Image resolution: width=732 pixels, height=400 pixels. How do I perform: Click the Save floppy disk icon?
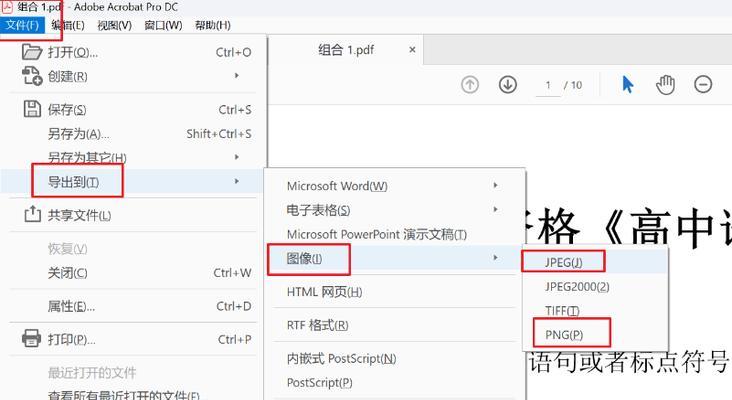click(32, 109)
